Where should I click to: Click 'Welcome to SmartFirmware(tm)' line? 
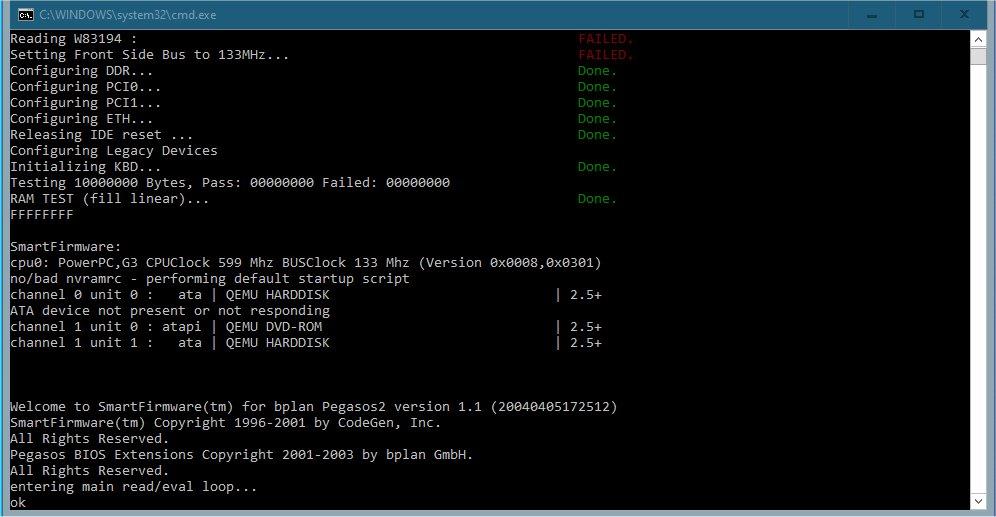click(x=314, y=406)
